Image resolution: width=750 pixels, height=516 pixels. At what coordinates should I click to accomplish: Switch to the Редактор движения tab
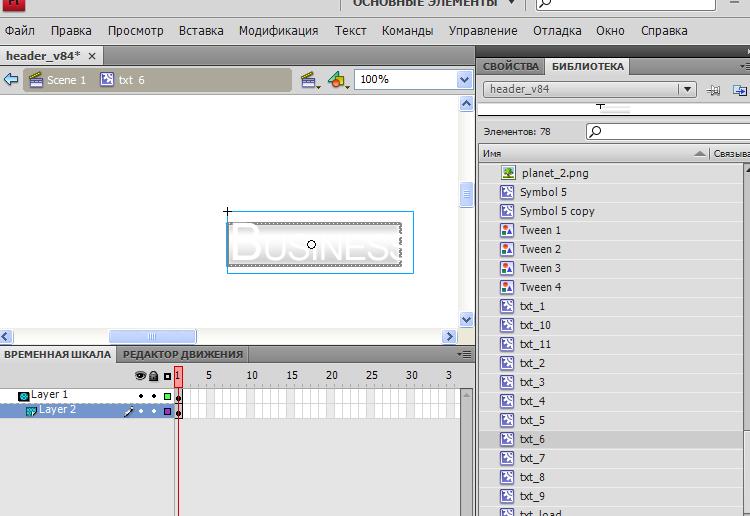tap(183, 354)
